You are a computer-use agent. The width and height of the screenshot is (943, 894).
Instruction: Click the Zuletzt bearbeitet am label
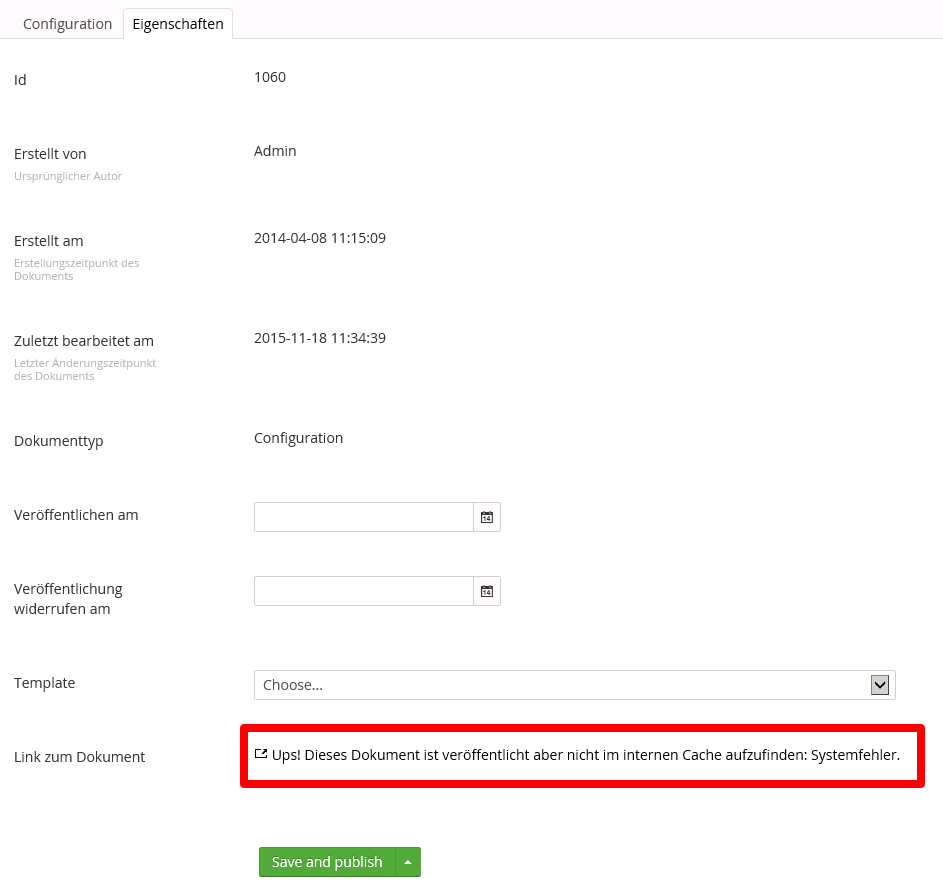84,341
